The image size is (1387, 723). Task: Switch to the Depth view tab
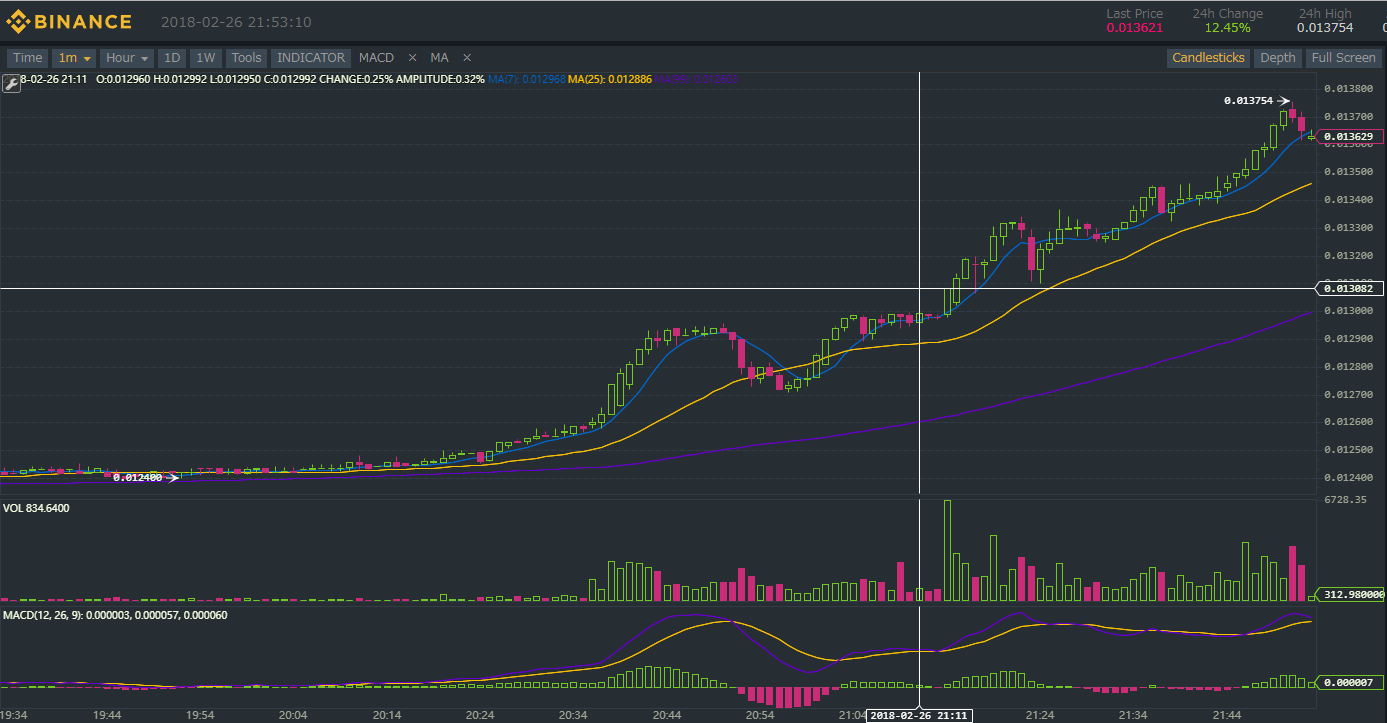[x=1277, y=58]
